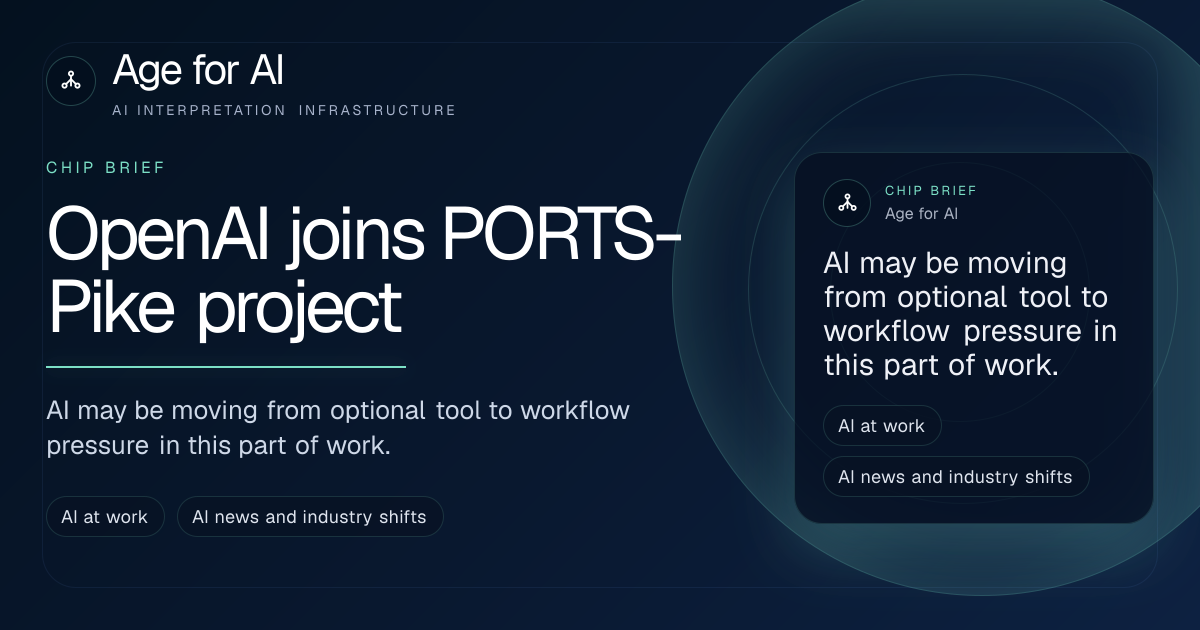
Task: Click the network logo icon in the side card
Action: (847, 202)
